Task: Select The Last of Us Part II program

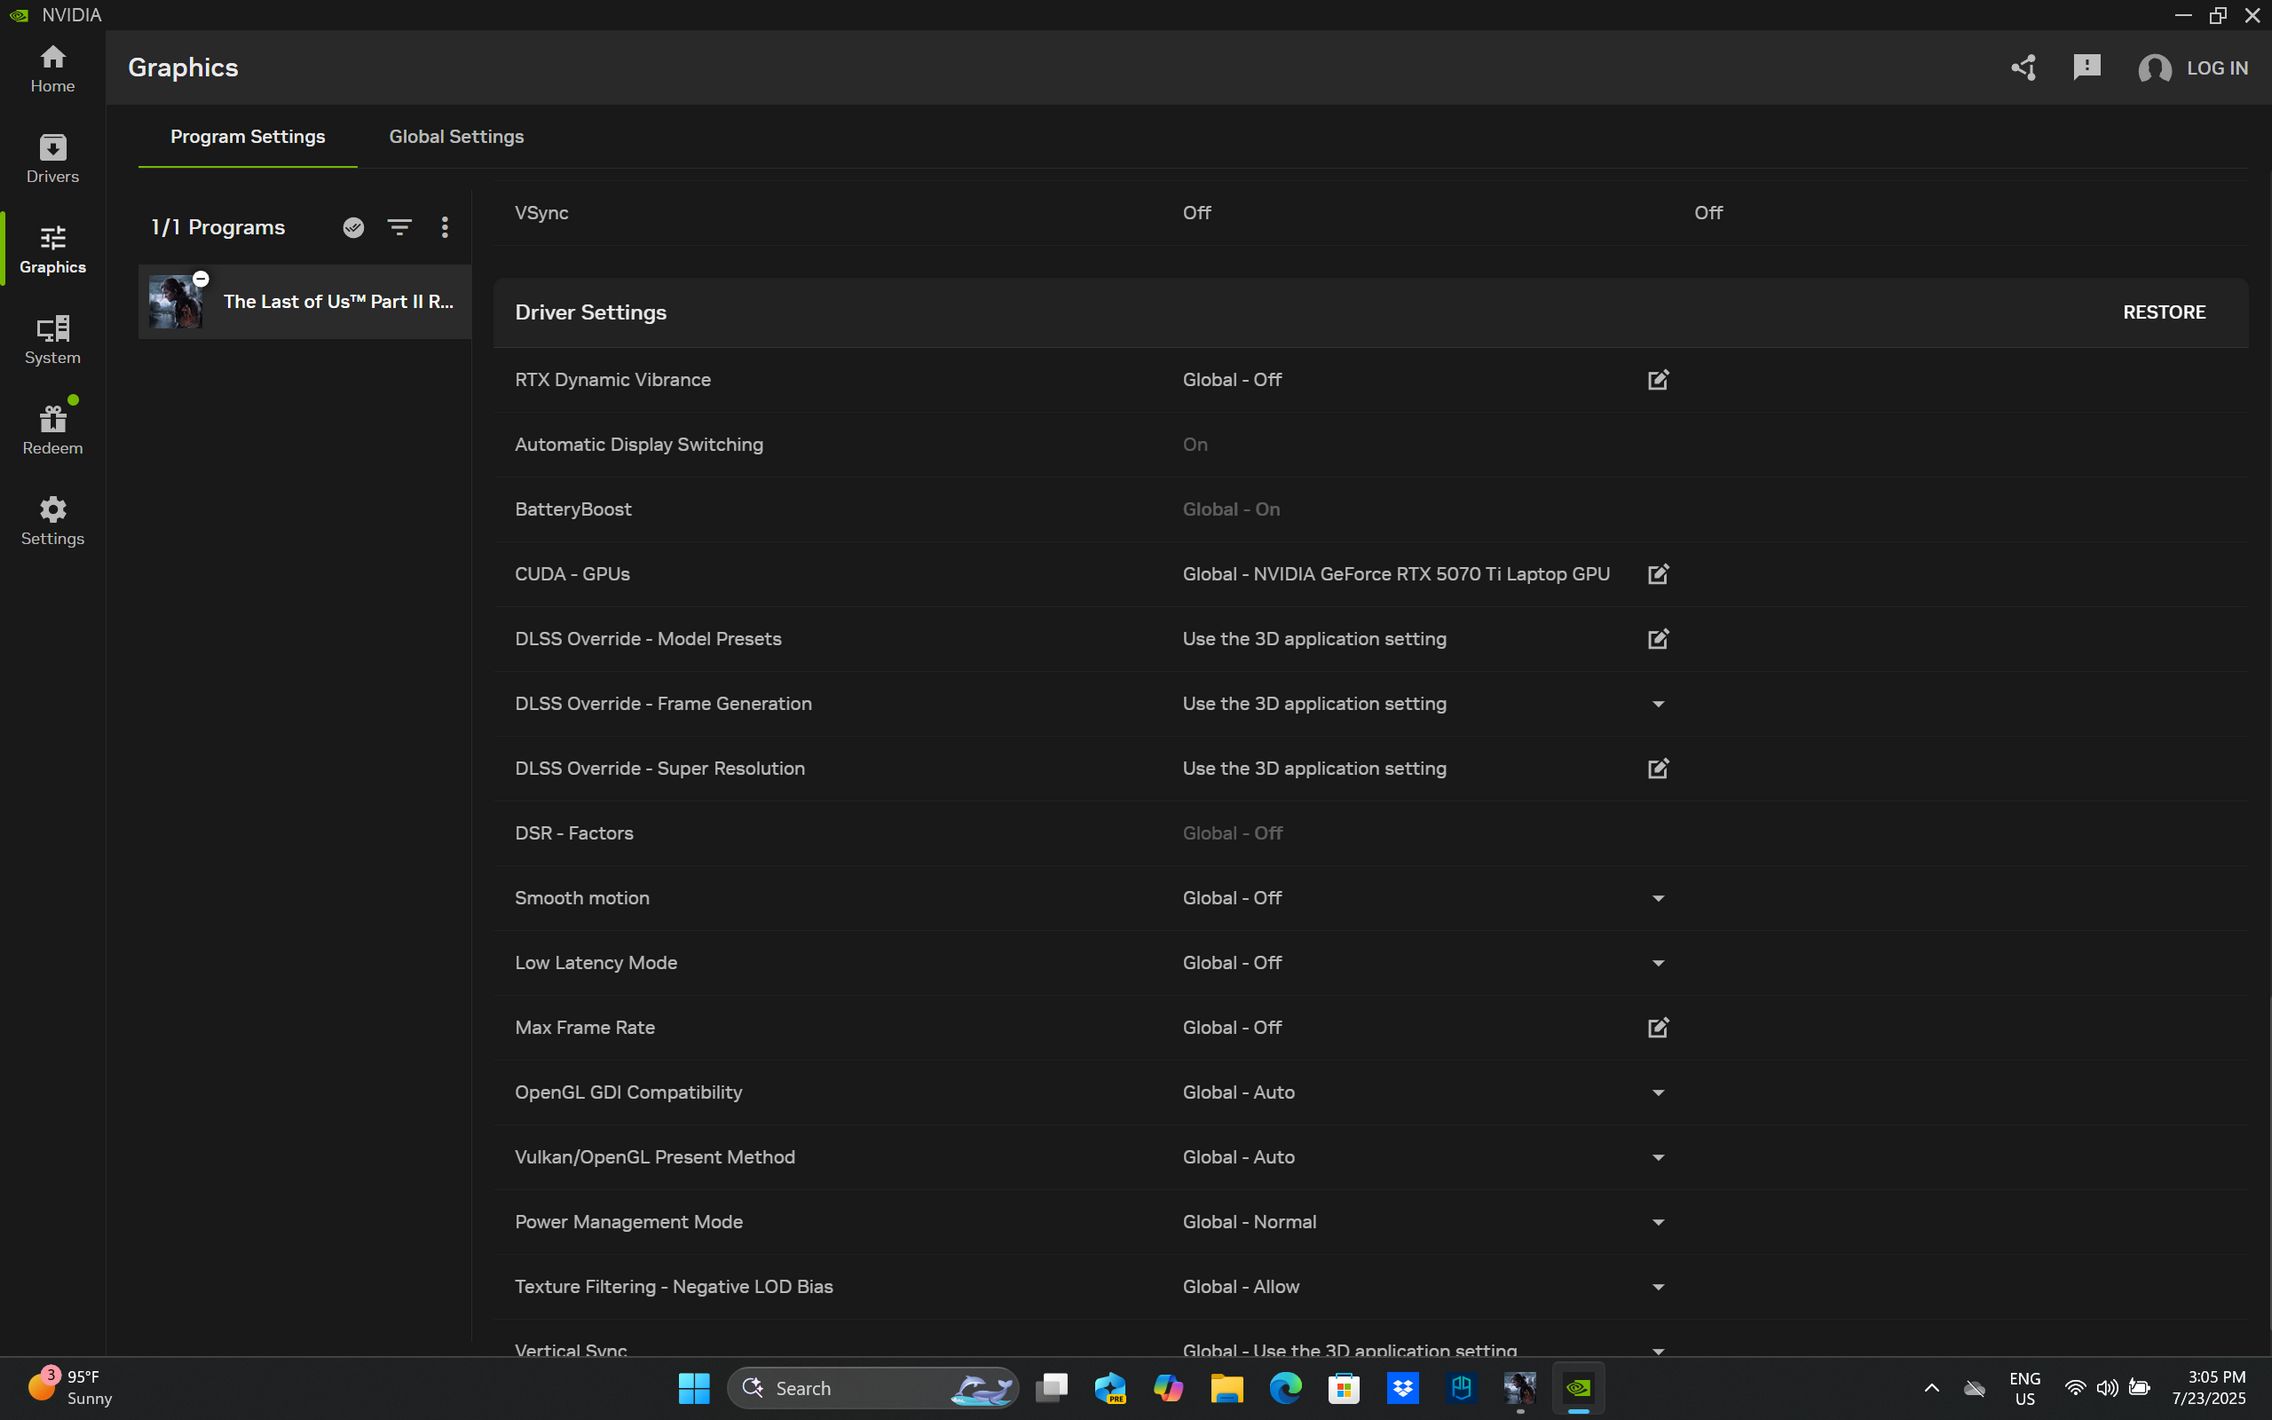Action: click(305, 302)
